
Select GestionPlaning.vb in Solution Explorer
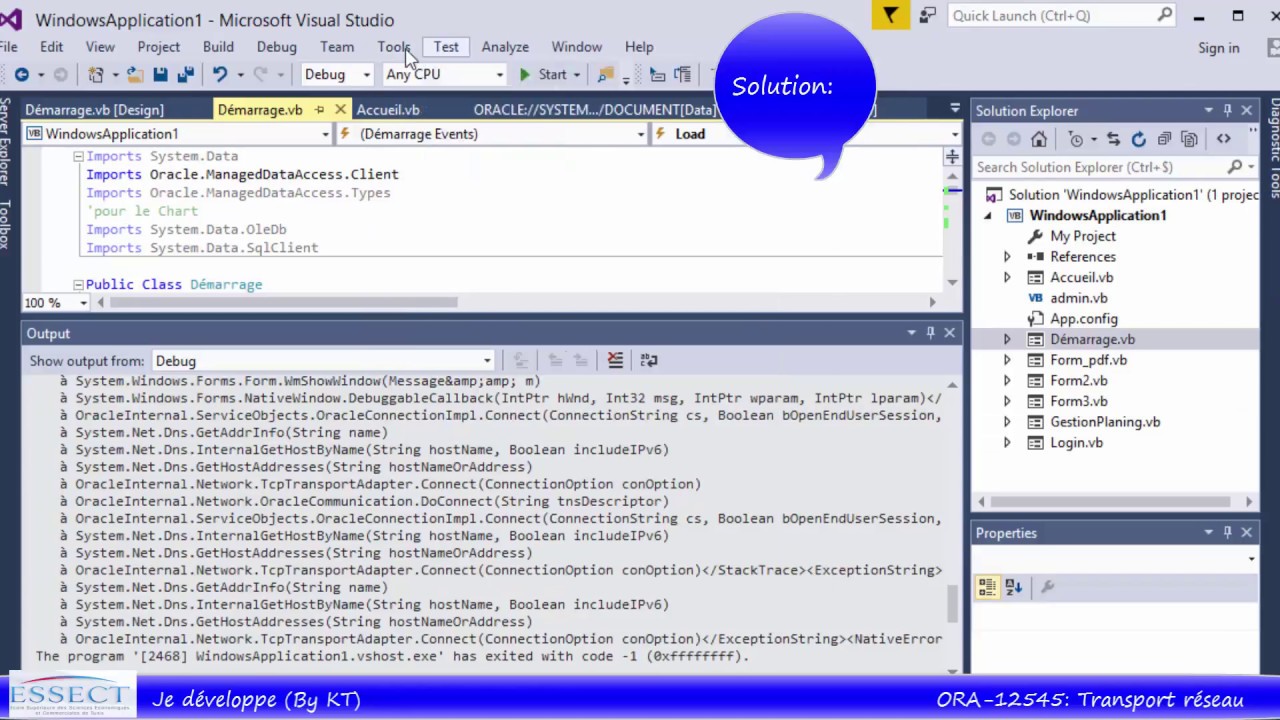tap(1105, 422)
